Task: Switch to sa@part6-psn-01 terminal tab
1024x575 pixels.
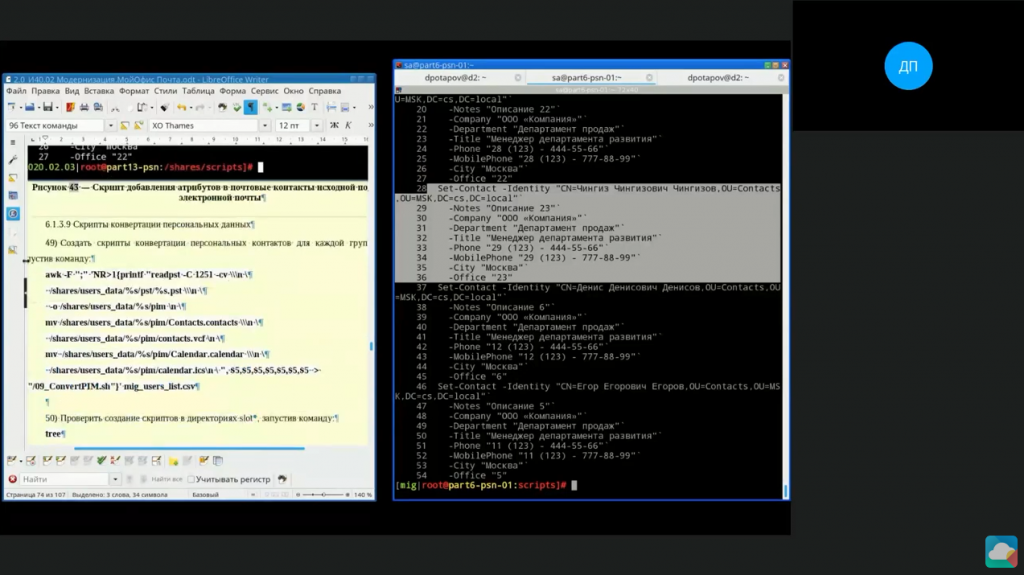Action: coord(586,78)
